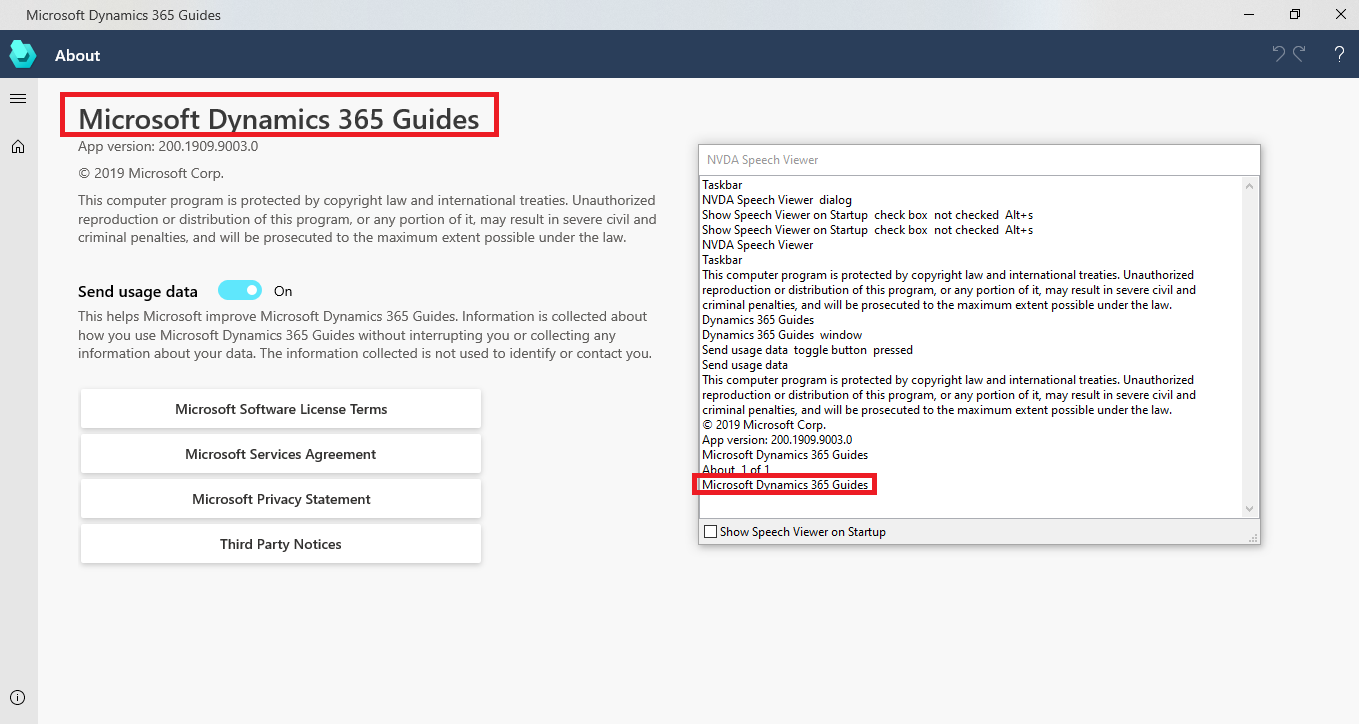Click the NVDA Speech Viewer title bar
Screen dimensions: 1359x724
pyautogui.click(x=978, y=160)
